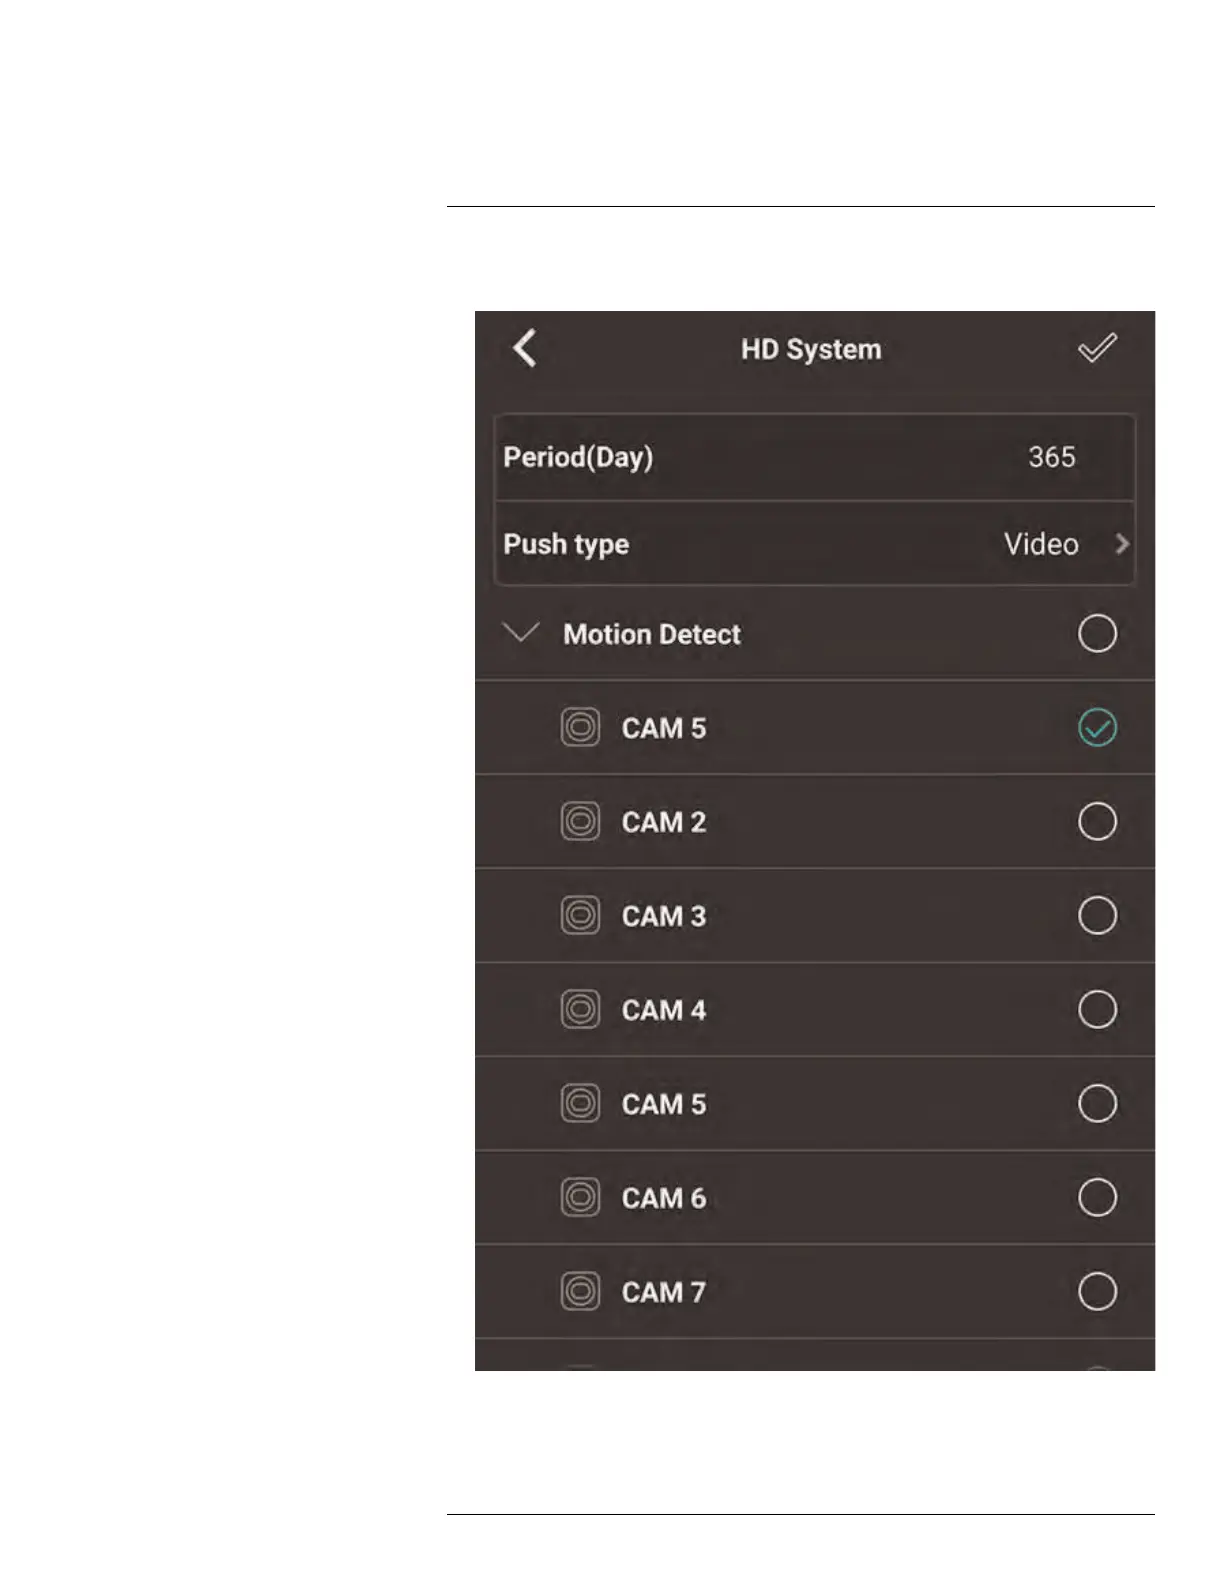Click the camera icon beside CAM 4

click(580, 1010)
